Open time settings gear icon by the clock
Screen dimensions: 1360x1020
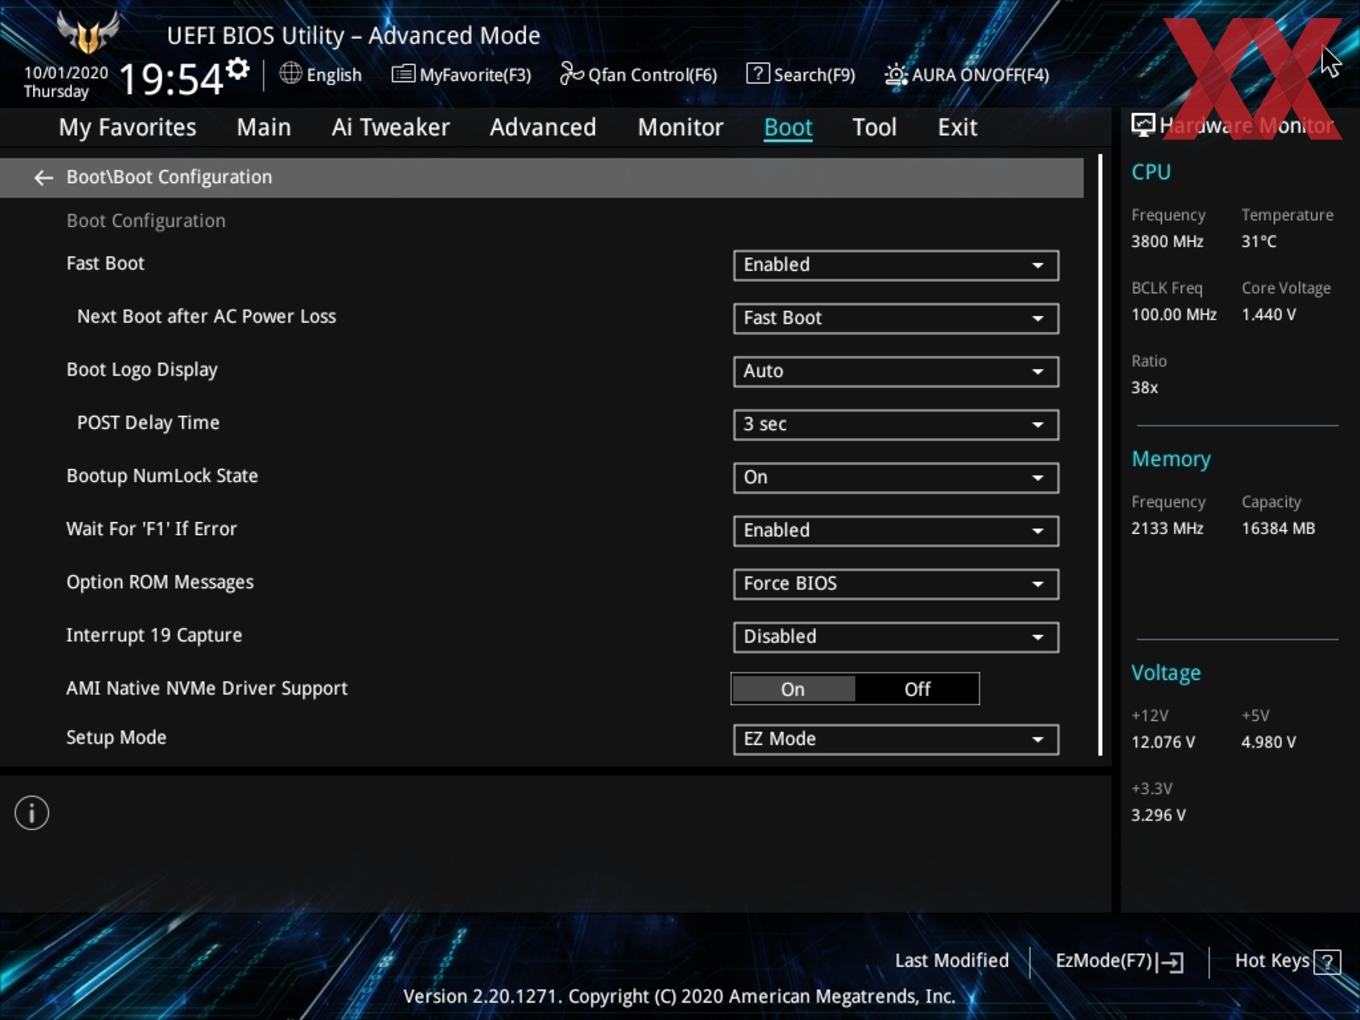point(237,69)
